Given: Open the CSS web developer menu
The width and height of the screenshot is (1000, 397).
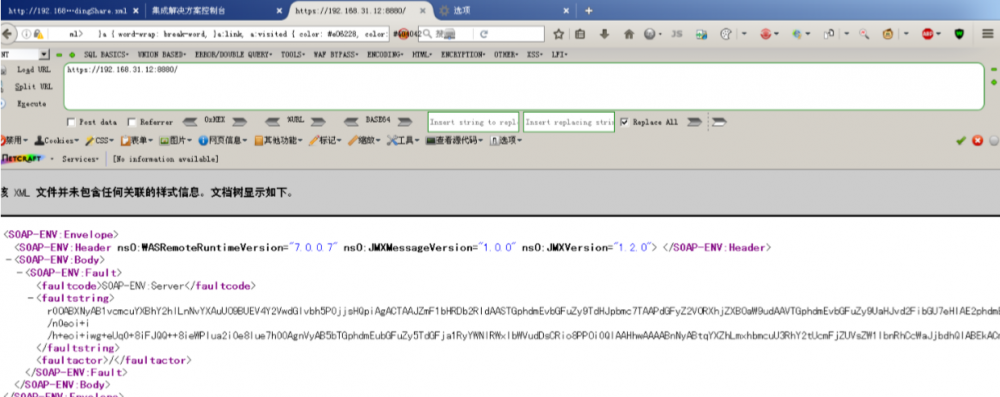Looking at the screenshot, I should [100, 140].
